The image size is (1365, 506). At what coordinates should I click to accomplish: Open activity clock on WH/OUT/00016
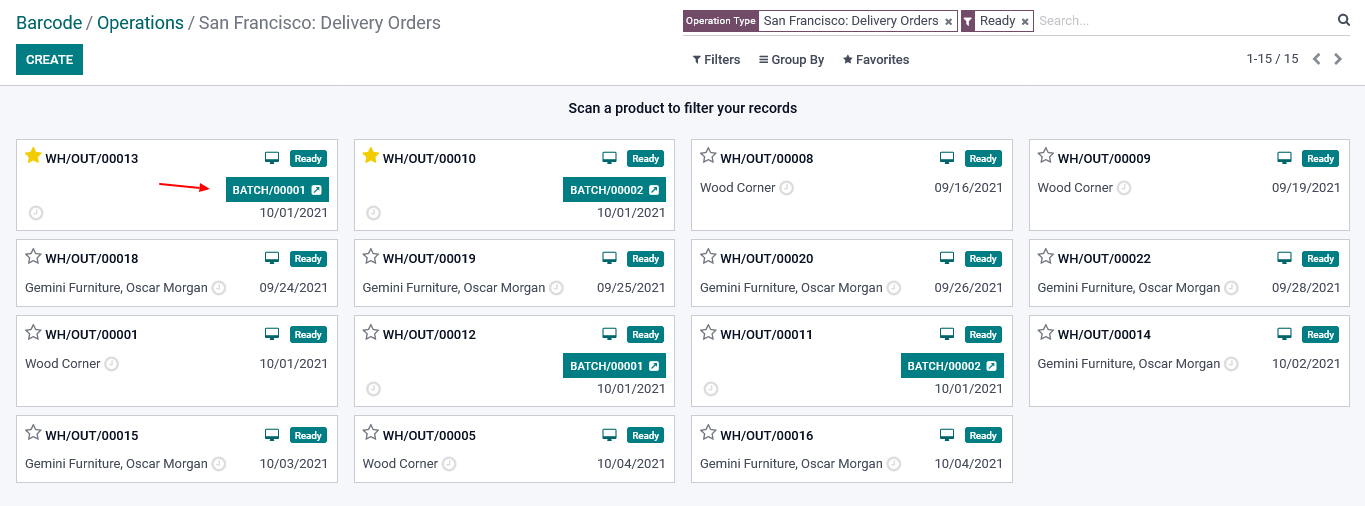coord(894,464)
